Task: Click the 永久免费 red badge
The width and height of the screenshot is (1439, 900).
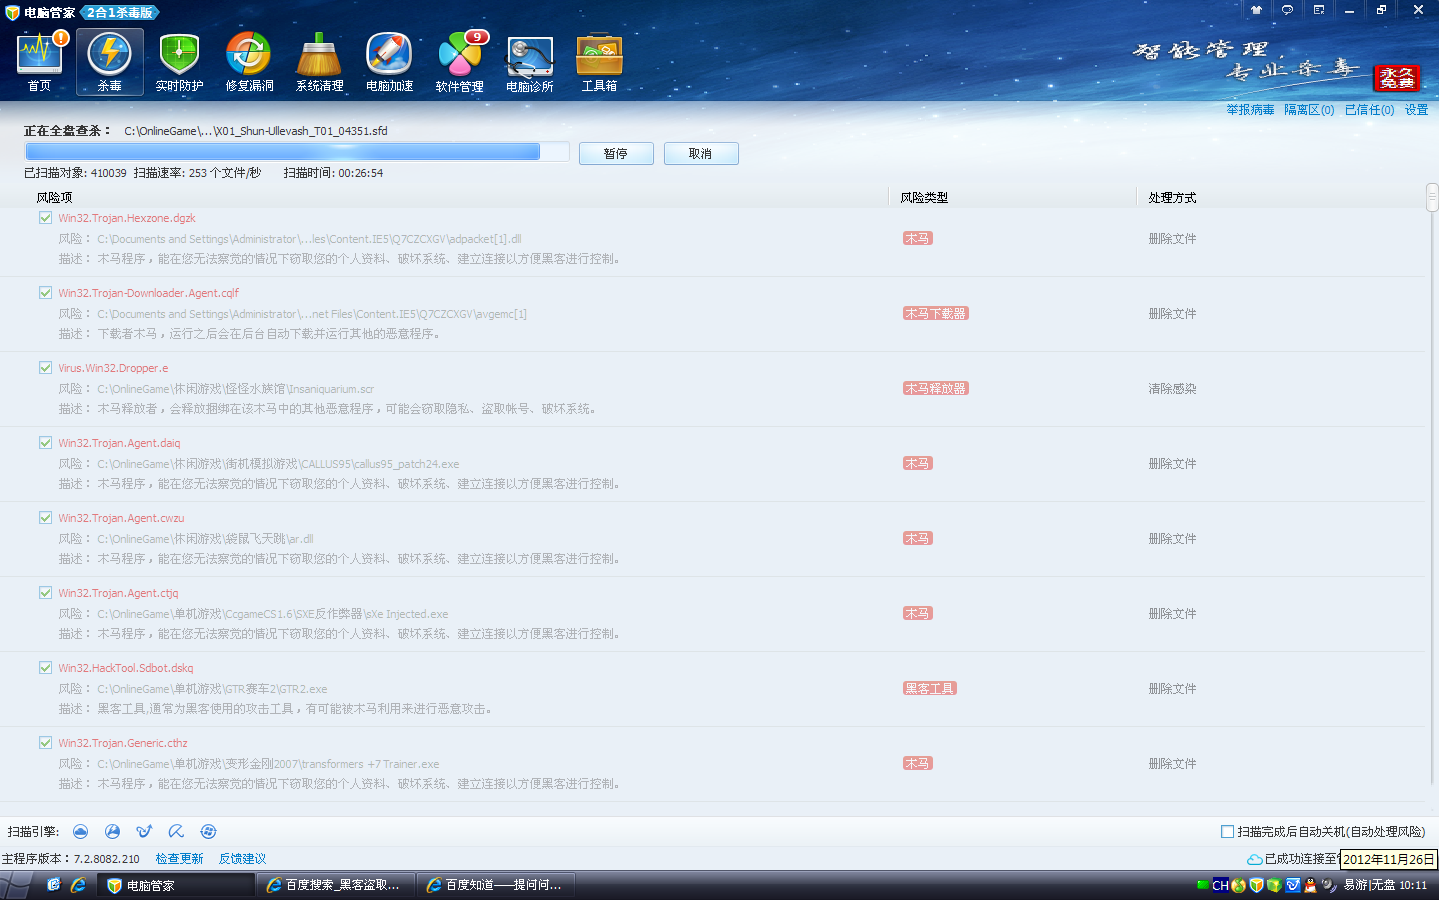Action: tap(1397, 78)
